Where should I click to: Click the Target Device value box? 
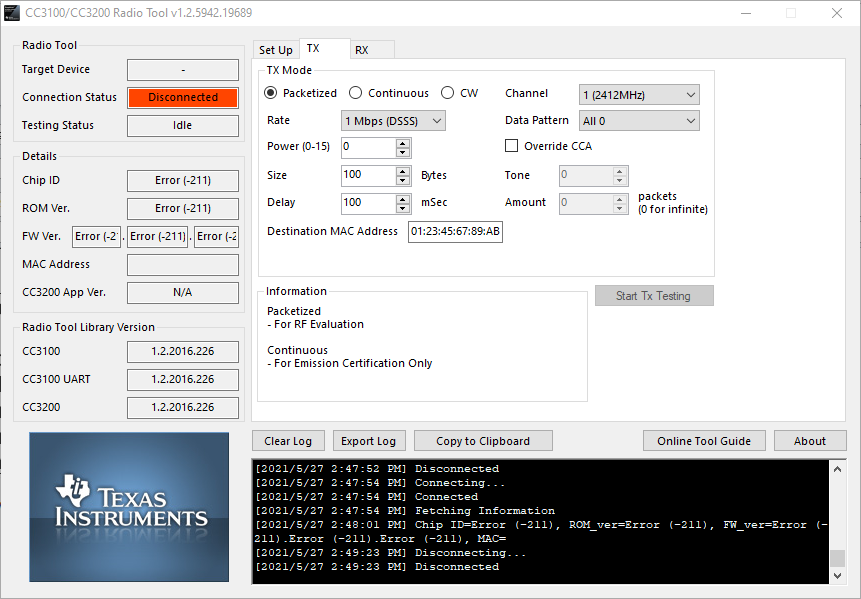tap(183, 70)
